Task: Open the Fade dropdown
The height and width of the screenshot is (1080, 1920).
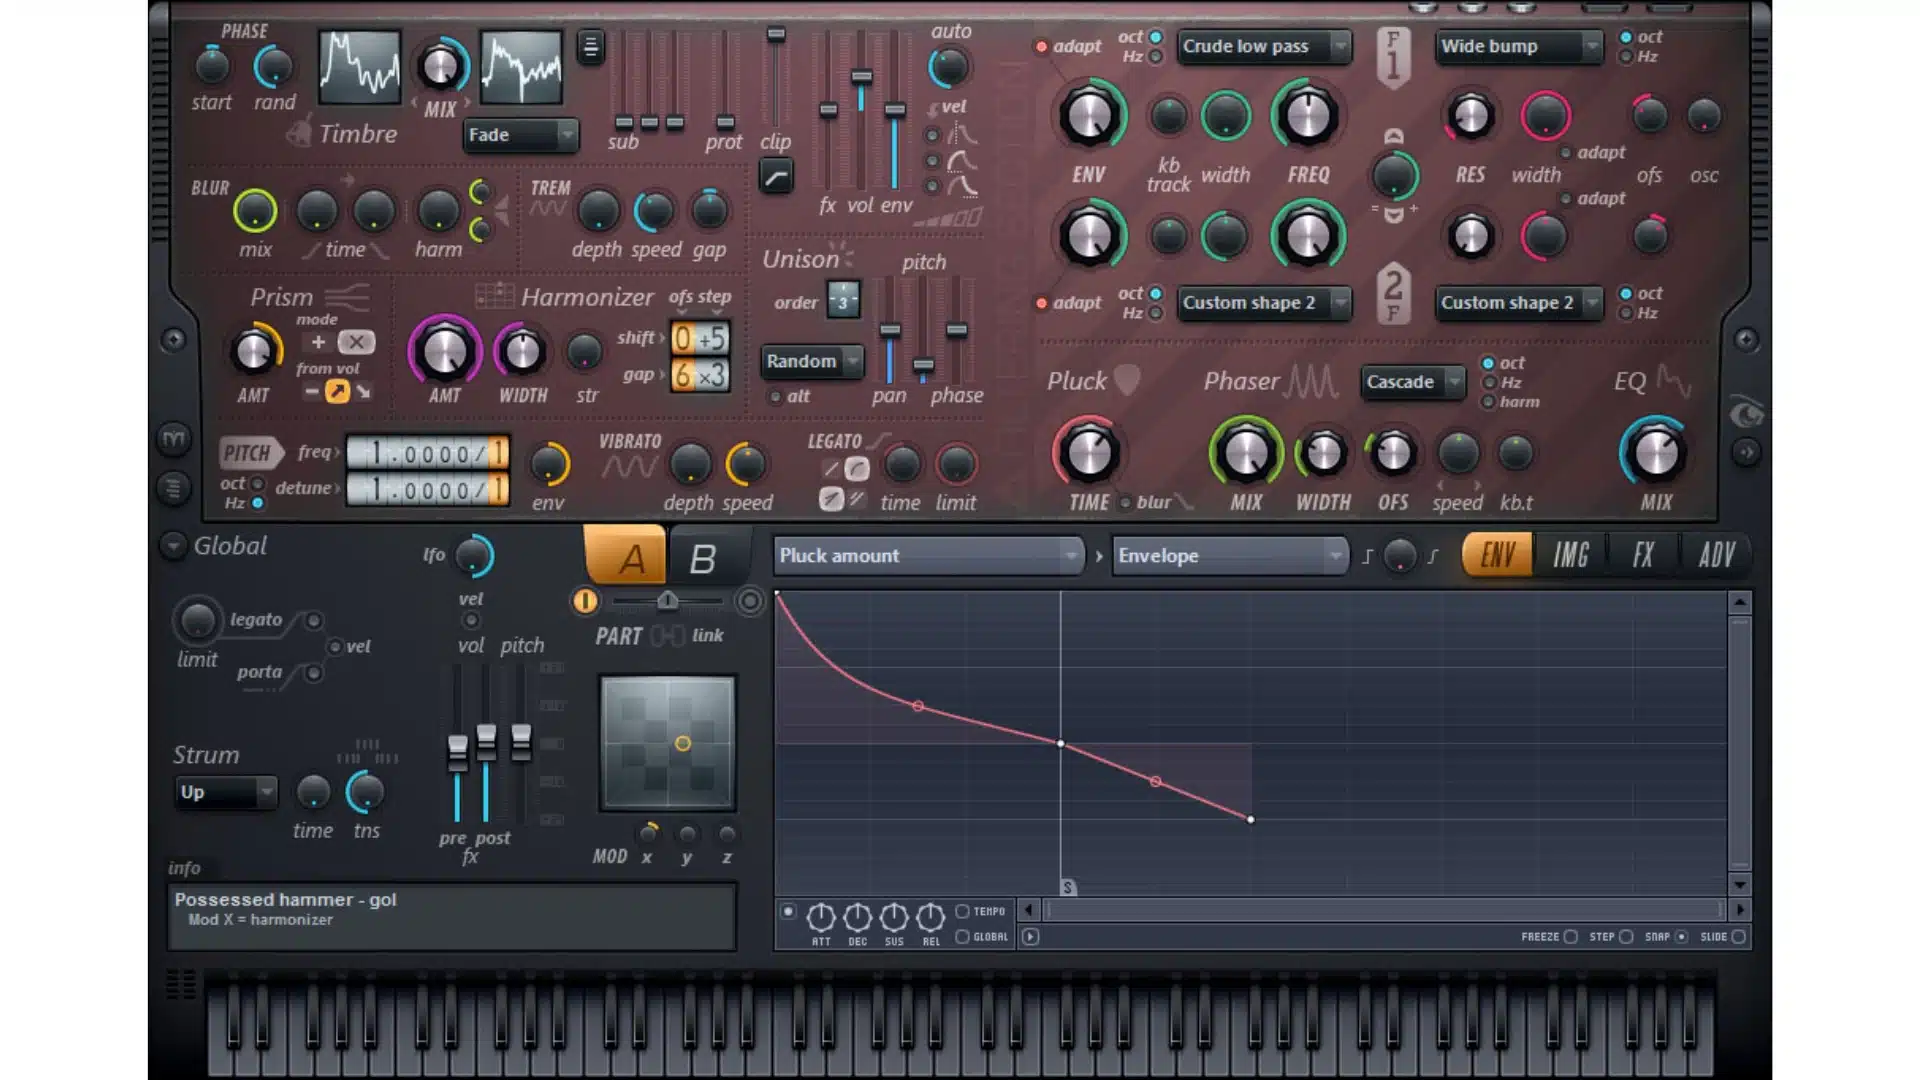Action: point(521,135)
